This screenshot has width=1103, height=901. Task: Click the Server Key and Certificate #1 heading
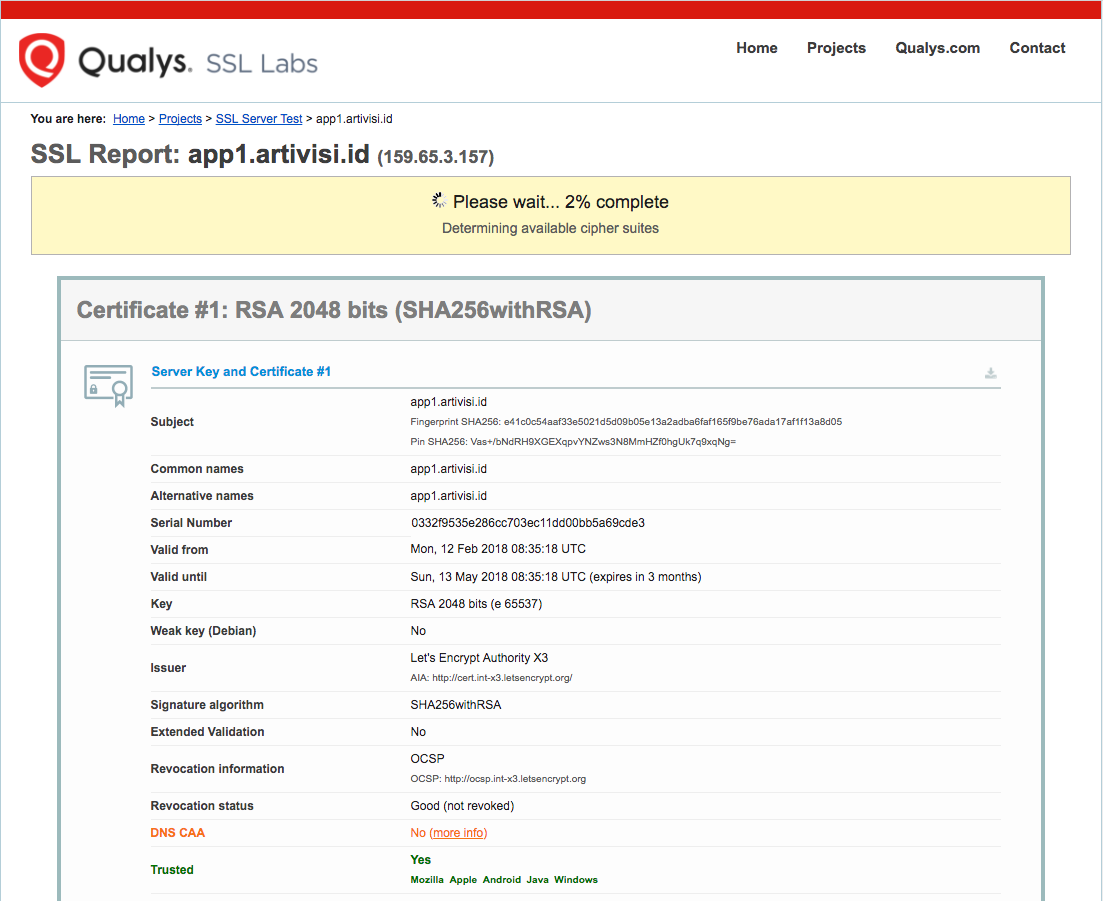tap(241, 371)
